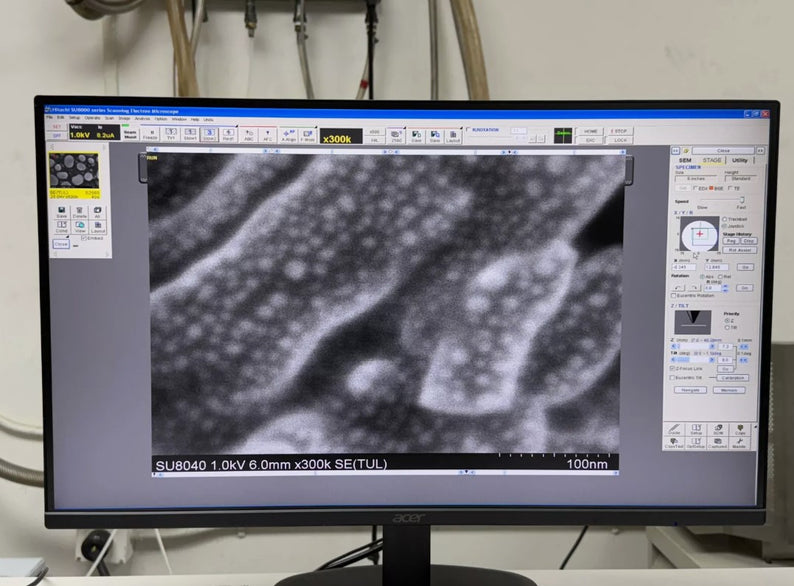Click x300k magnification display
The width and height of the screenshot is (794, 586).
click(341, 136)
